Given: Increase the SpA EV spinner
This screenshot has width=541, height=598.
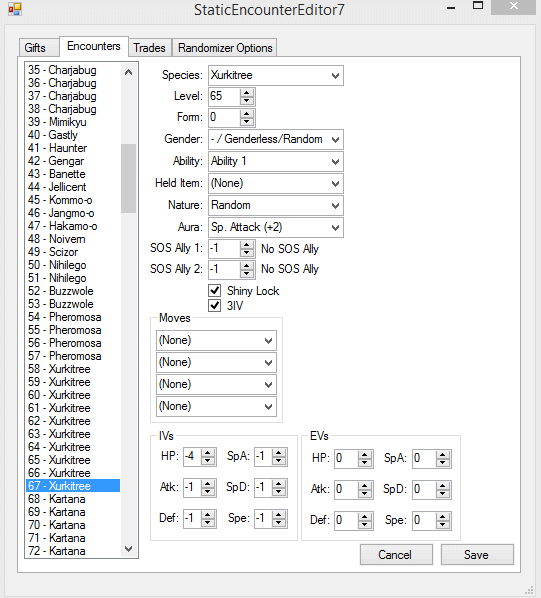Looking at the screenshot, I should click(x=443, y=455).
